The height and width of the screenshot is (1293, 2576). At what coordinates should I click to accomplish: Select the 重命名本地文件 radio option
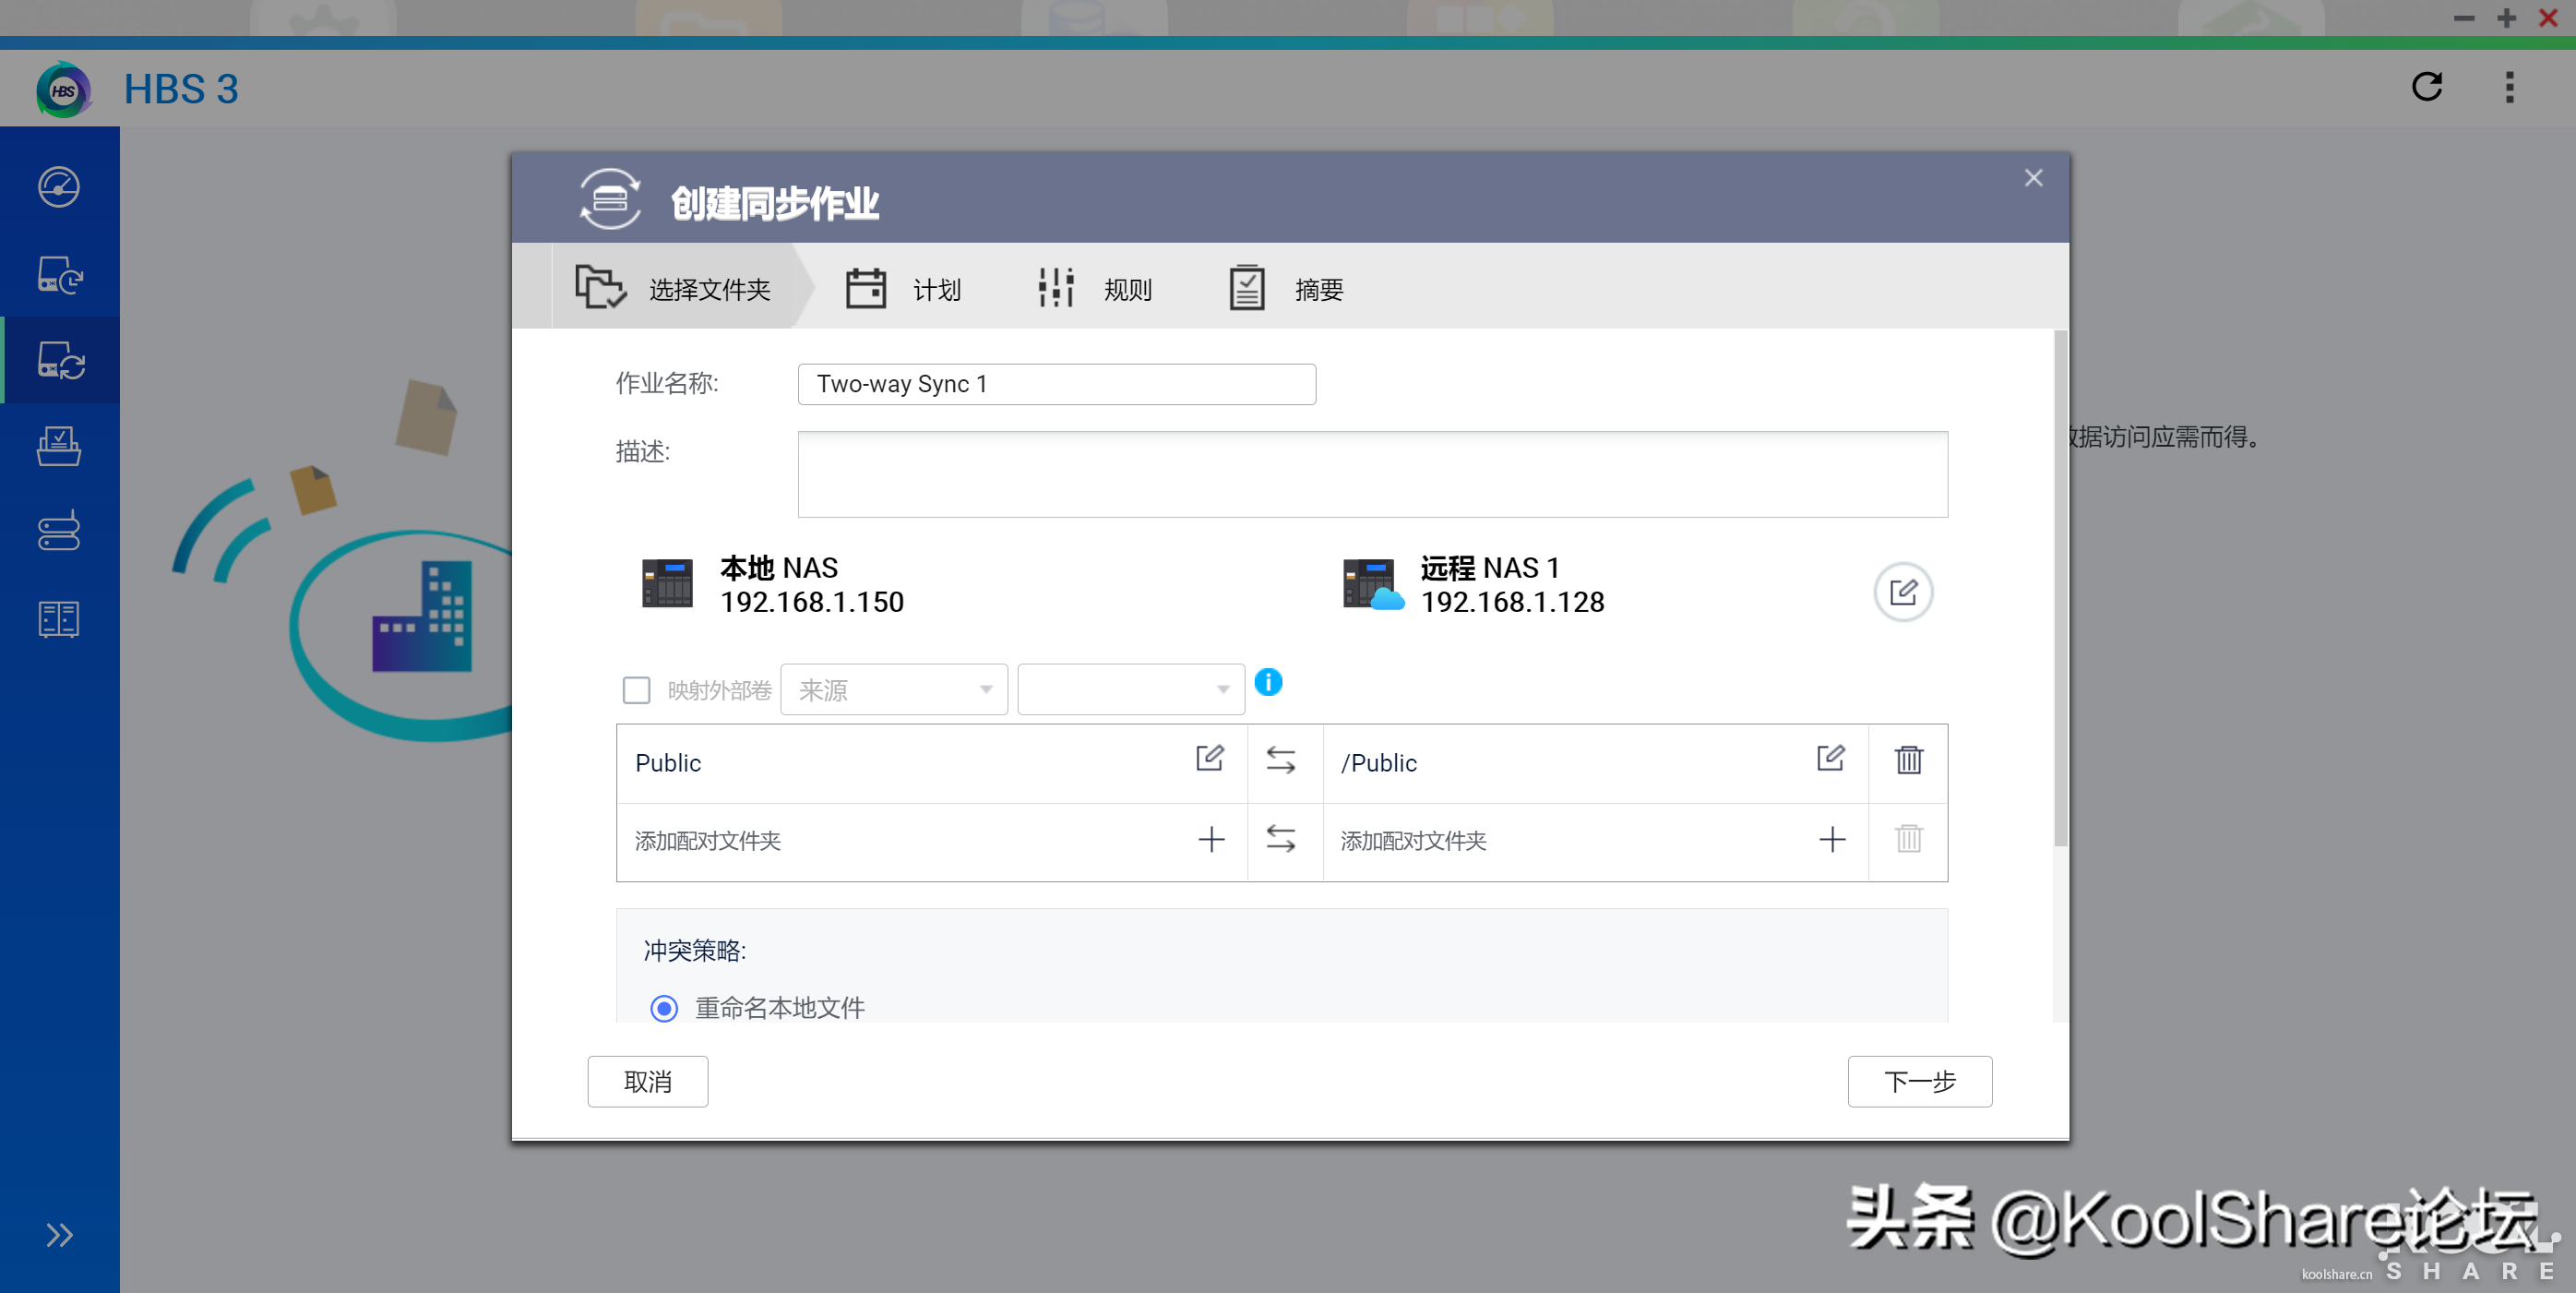(664, 1008)
